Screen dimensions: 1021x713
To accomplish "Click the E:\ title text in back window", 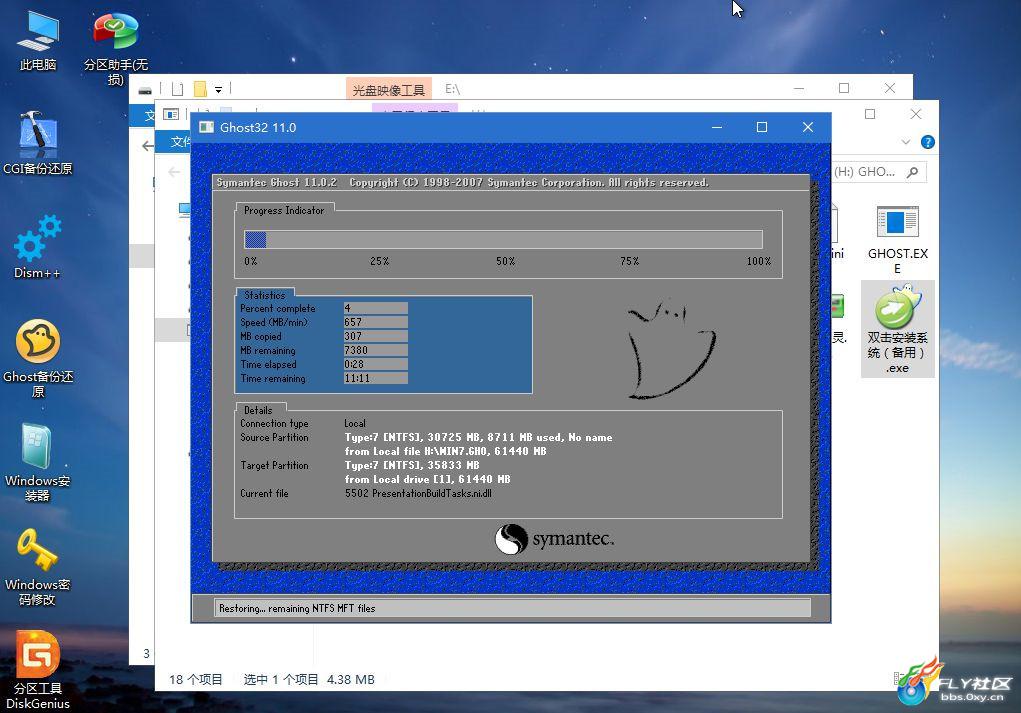I will [x=453, y=89].
